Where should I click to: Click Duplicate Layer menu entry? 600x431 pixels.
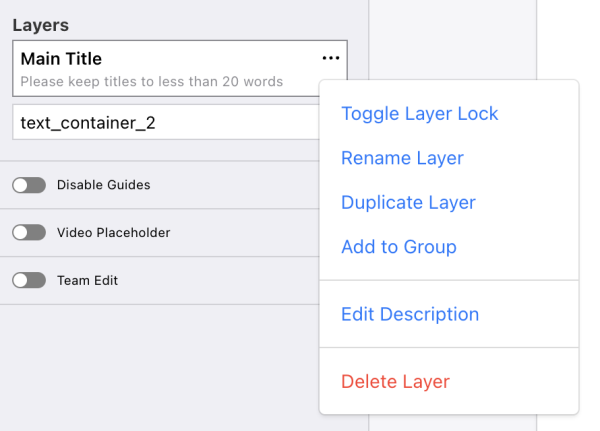(408, 202)
